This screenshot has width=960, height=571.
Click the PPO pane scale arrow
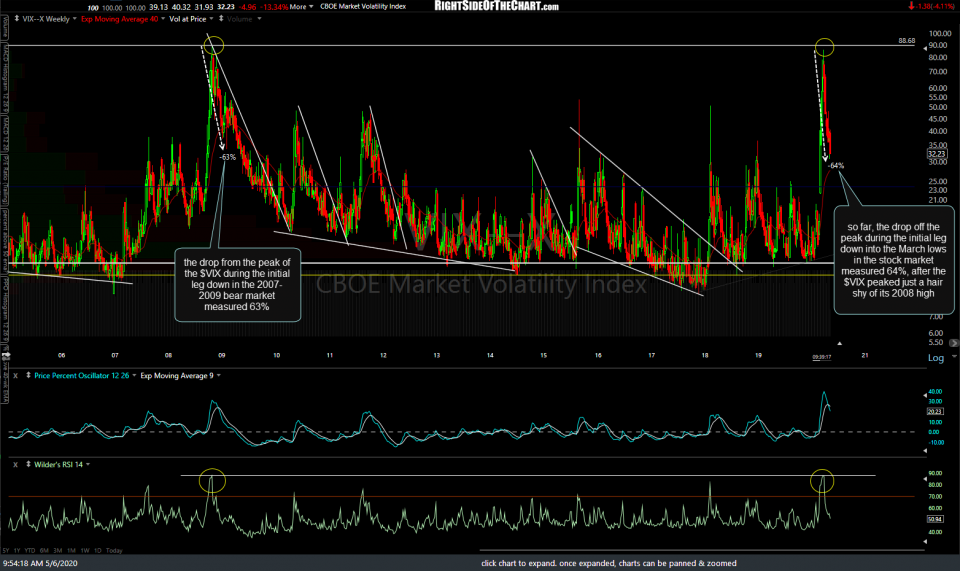(x=925, y=396)
